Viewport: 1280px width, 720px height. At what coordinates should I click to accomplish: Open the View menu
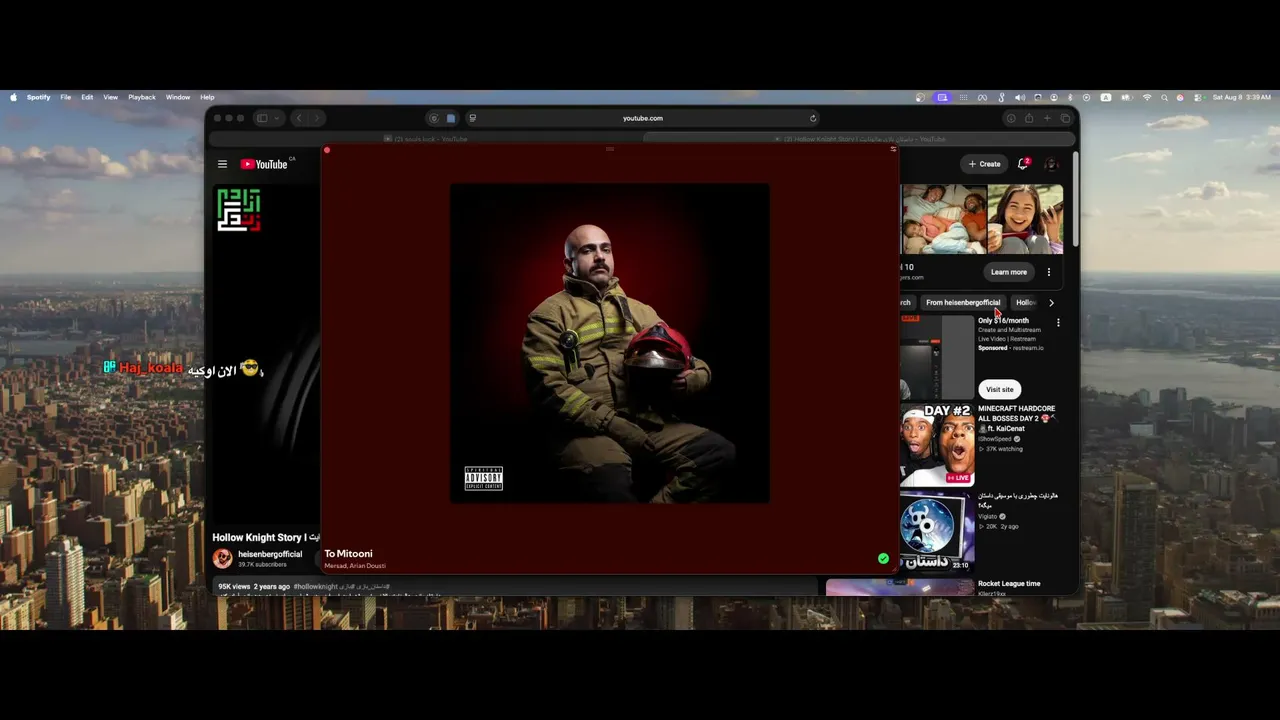click(x=110, y=97)
